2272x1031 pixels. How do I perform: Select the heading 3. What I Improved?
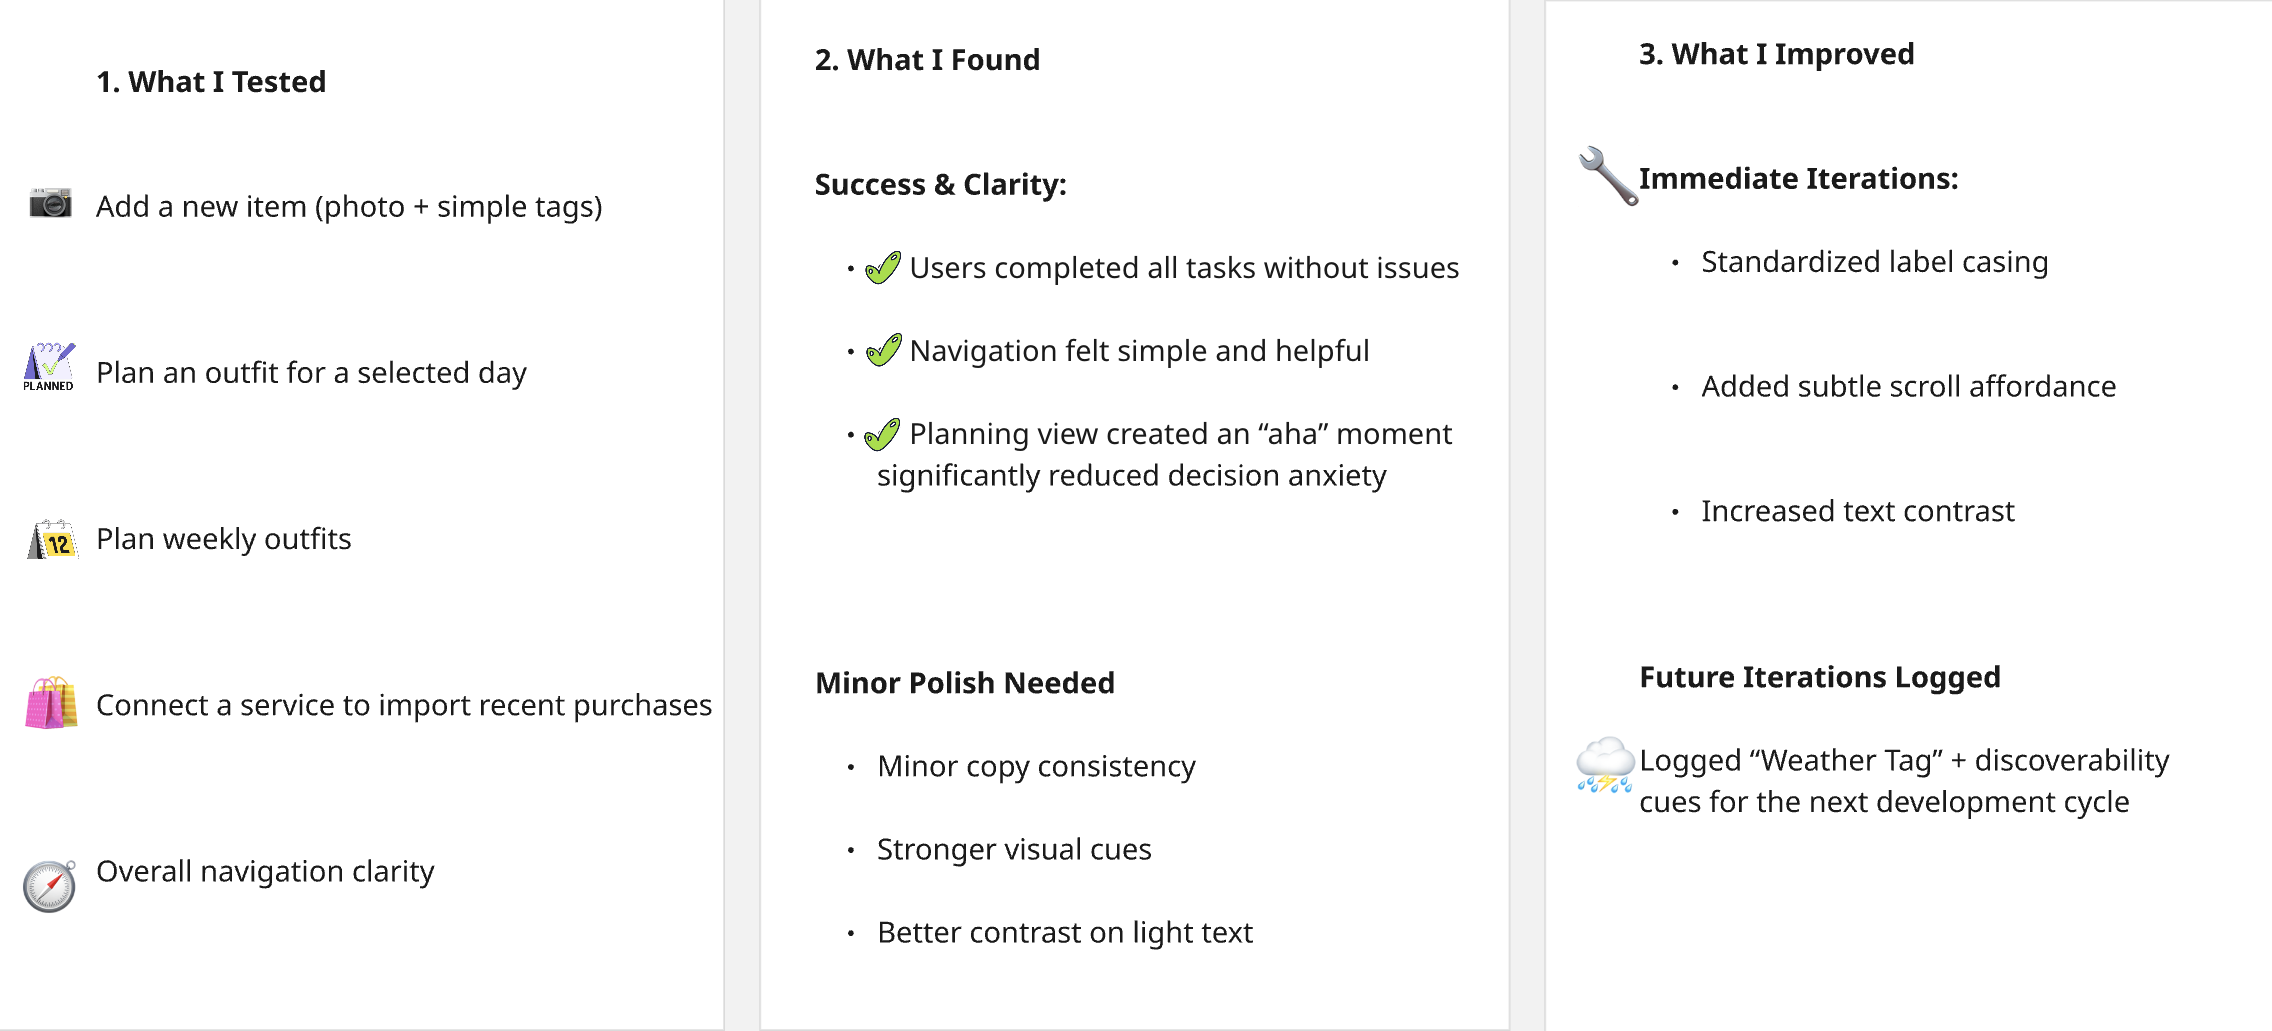coord(1776,54)
